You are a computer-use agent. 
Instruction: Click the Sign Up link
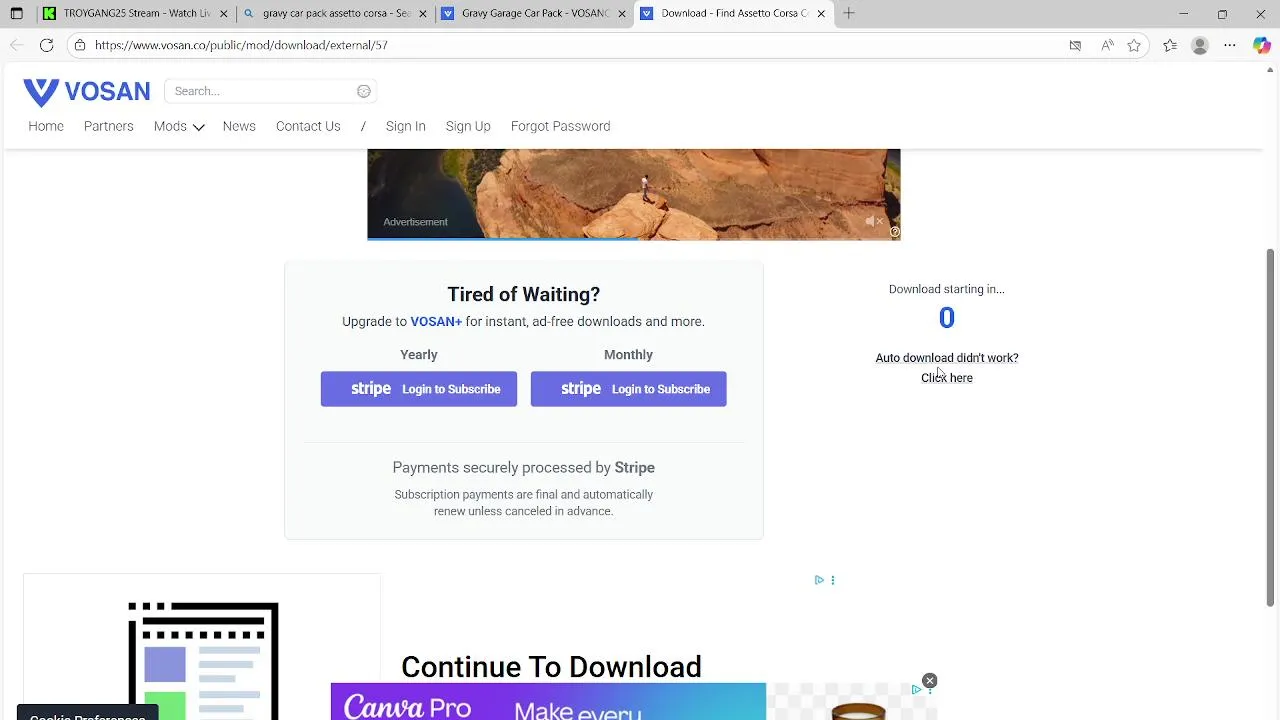(x=468, y=126)
